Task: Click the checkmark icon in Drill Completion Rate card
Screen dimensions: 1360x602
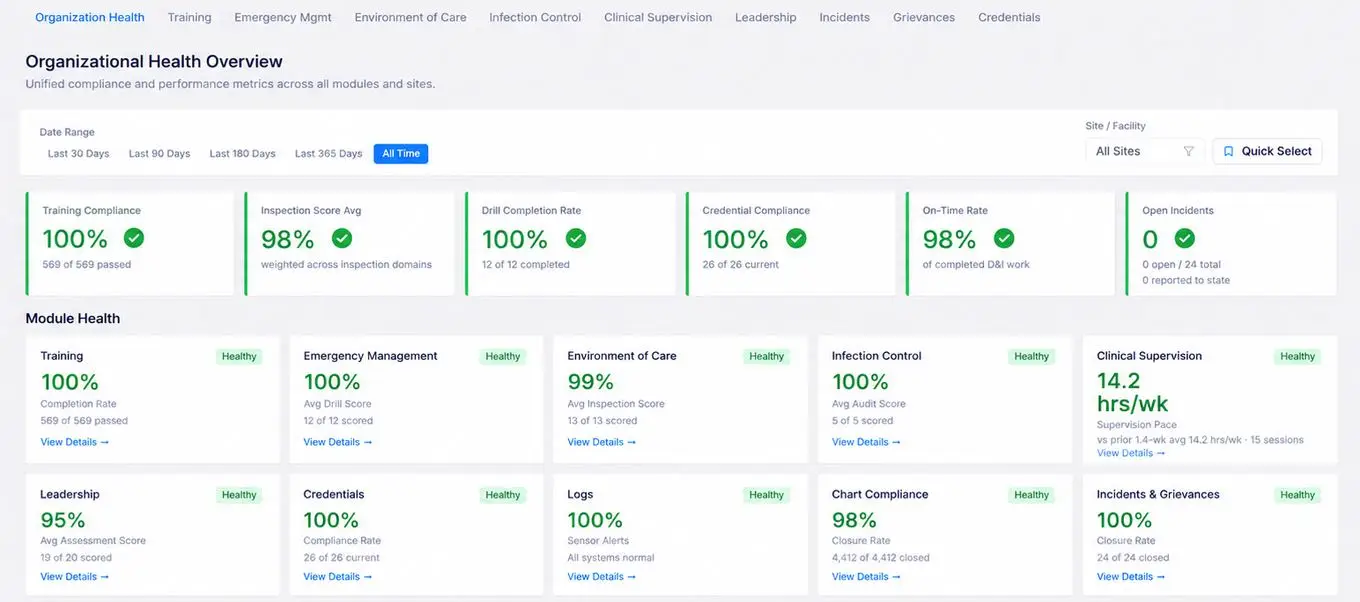Action: (575, 238)
